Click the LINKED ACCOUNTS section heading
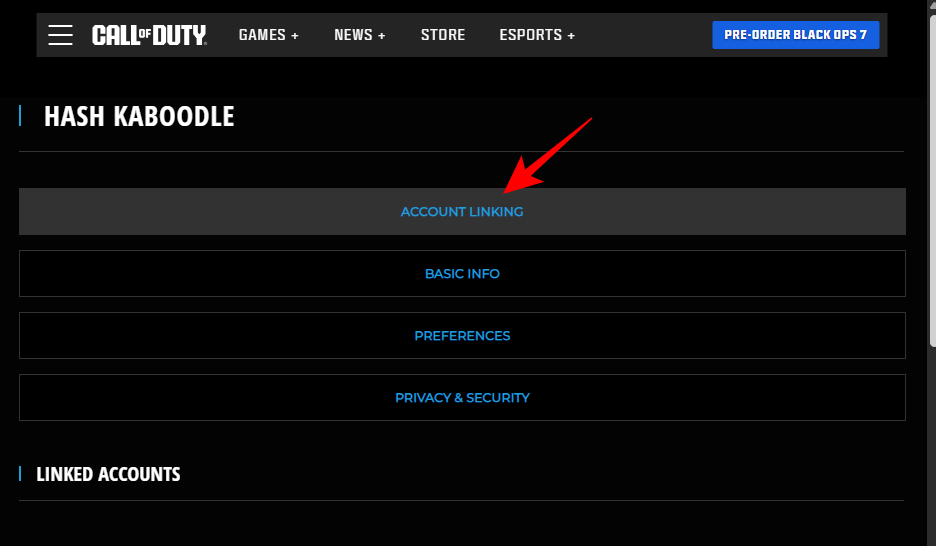The image size is (936, 546). click(x=108, y=474)
